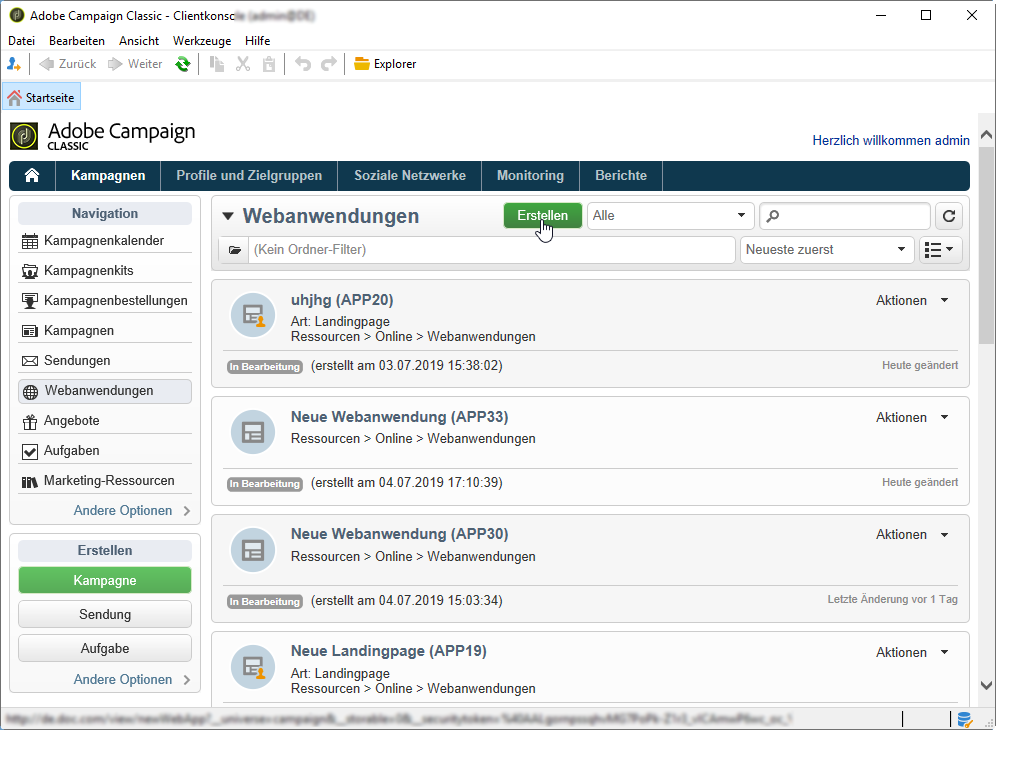1021x758 pixels.
Task: Click the home icon in the navigation bar
Action: [x=32, y=175]
